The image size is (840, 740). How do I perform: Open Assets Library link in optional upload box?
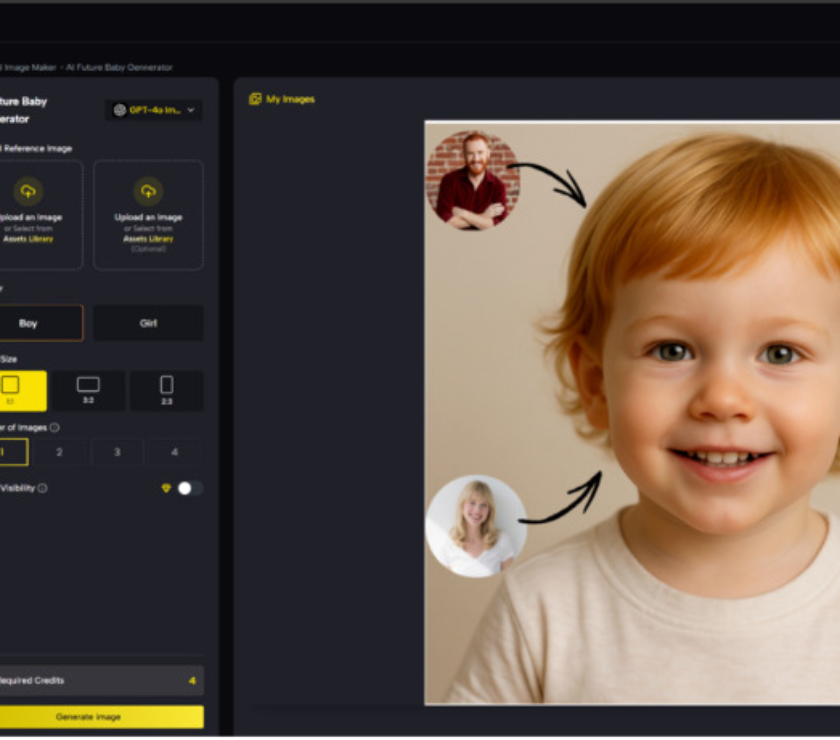click(x=148, y=239)
